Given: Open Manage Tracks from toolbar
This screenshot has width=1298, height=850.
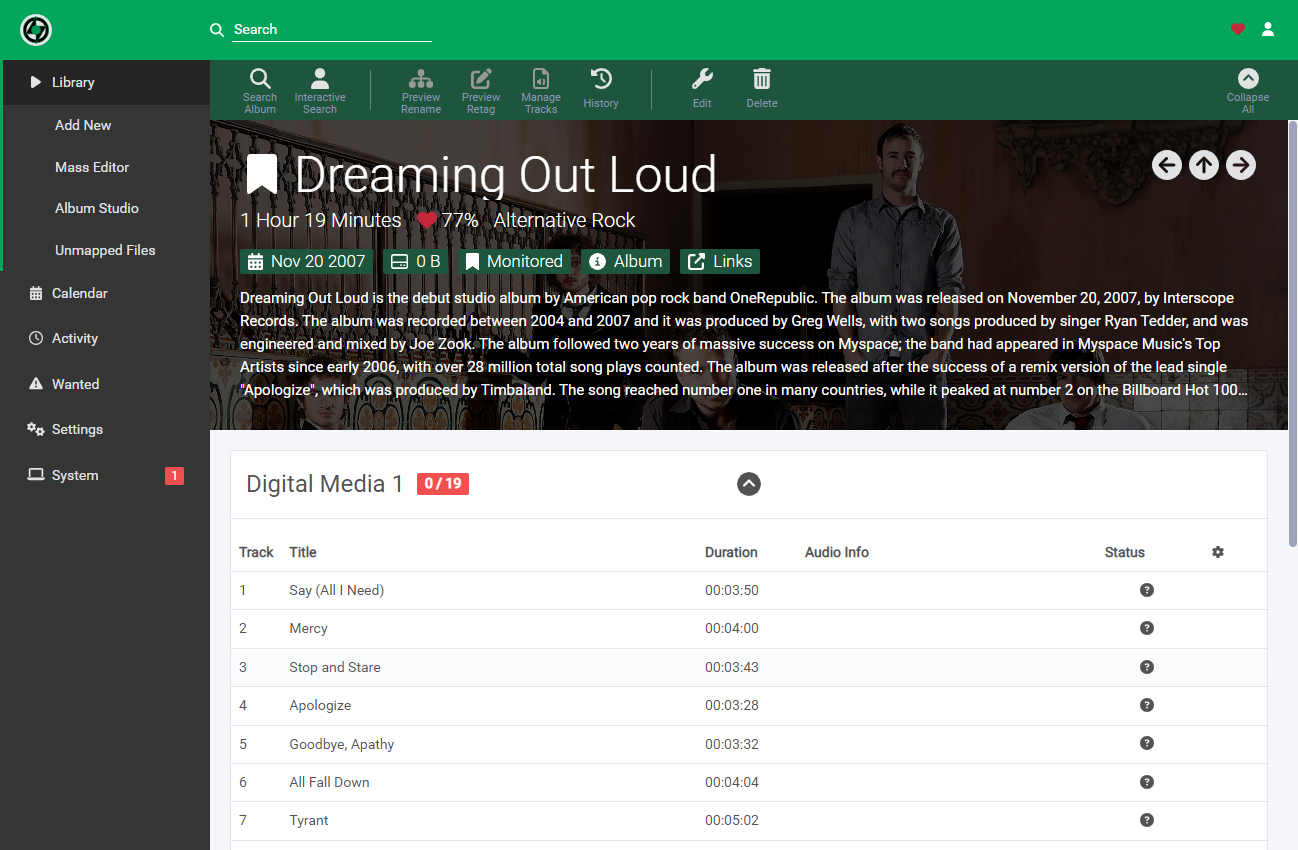Looking at the screenshot, I should click(541, 91).
